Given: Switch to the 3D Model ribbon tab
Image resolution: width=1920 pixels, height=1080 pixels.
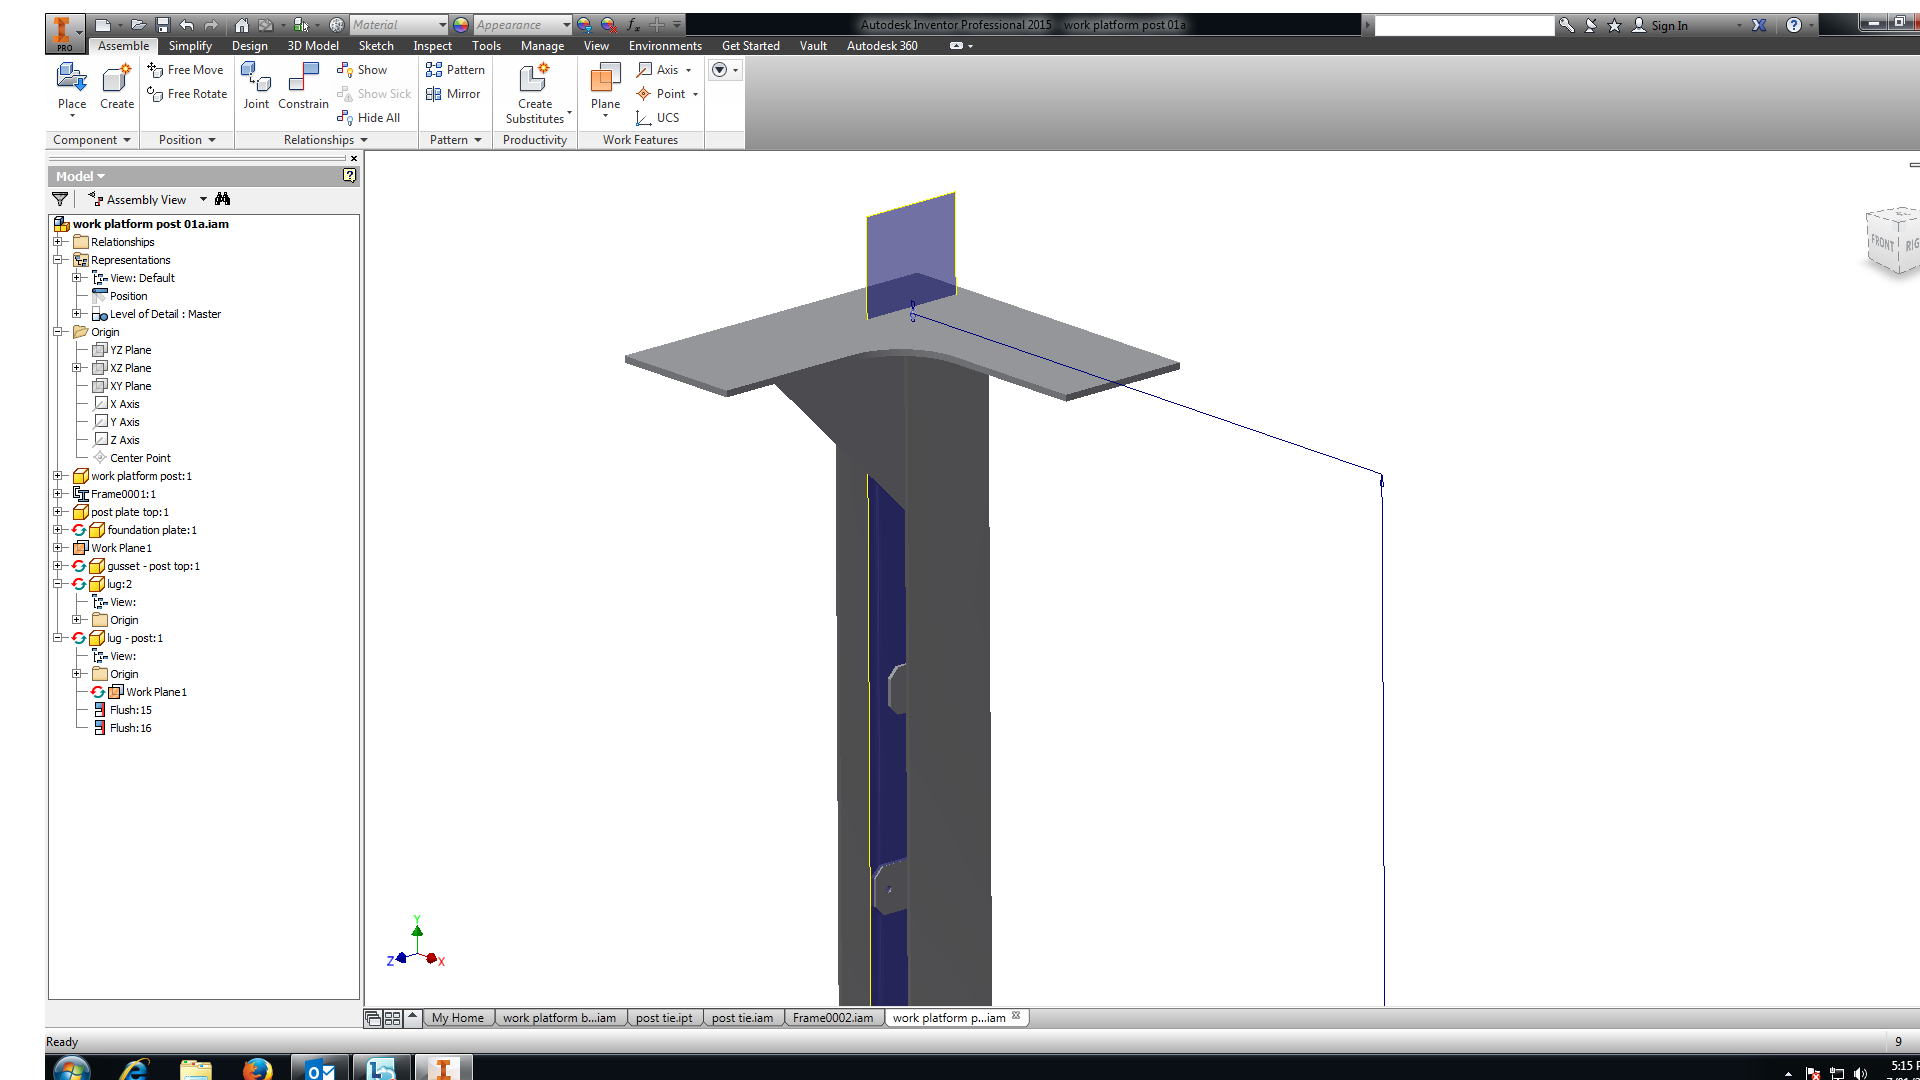Looking at the screenshot, I should [313, 46].
